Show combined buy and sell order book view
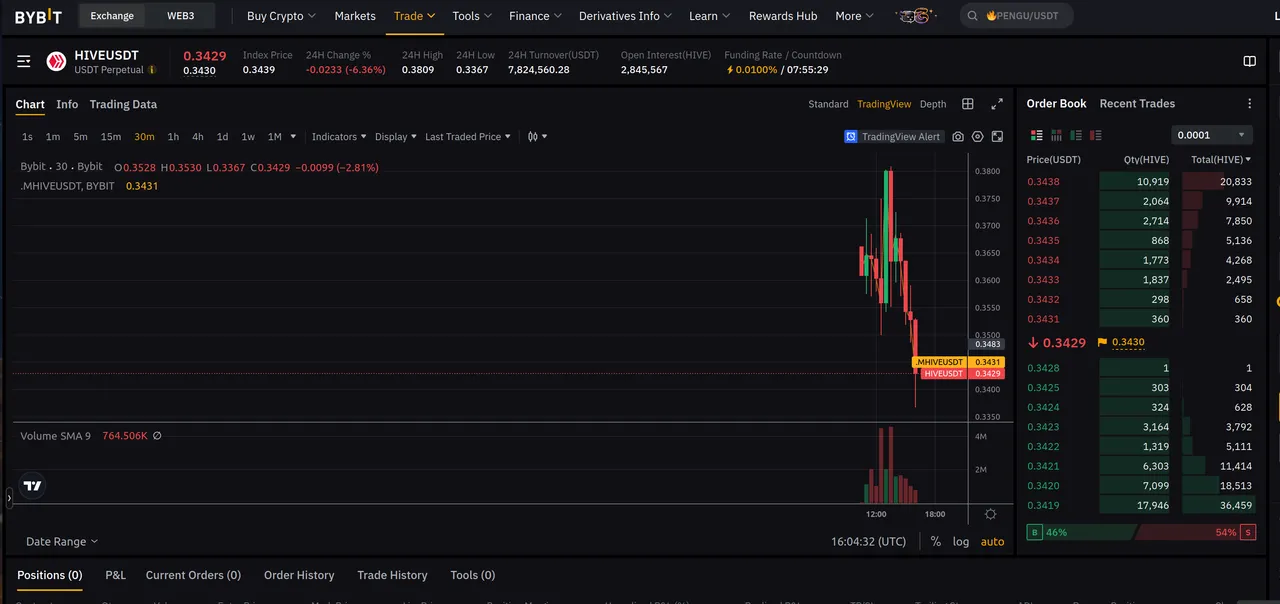This screenshot has width=1280, height=604. (x=1037, y=135)
